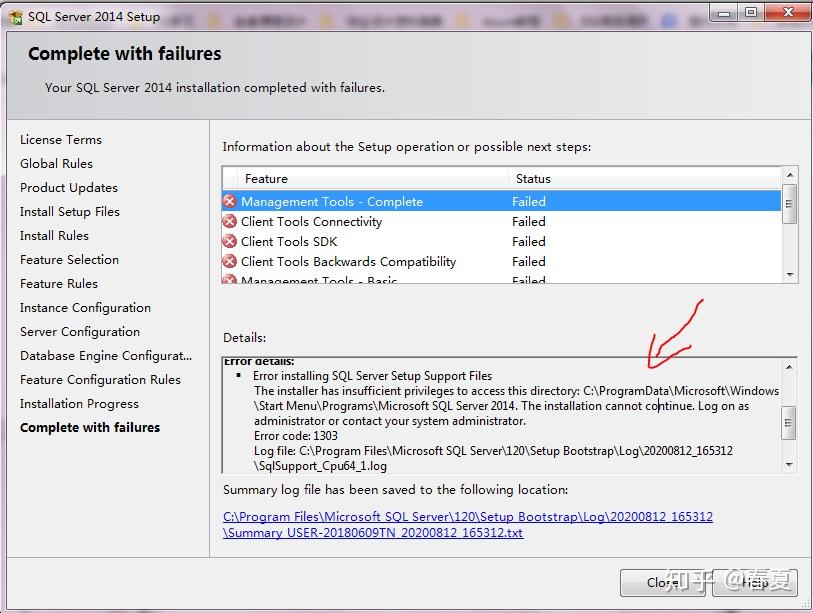Select the partially visible Management Tools - Basic row
The height and width of the screenshot is (613, 813).
pos(501,278)
